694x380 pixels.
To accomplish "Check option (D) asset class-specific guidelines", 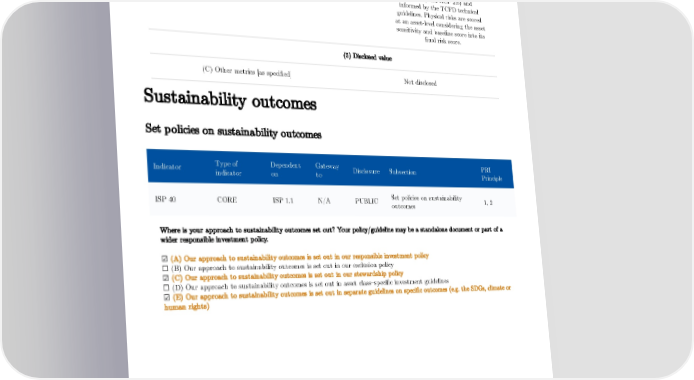I will click(166, 288).
